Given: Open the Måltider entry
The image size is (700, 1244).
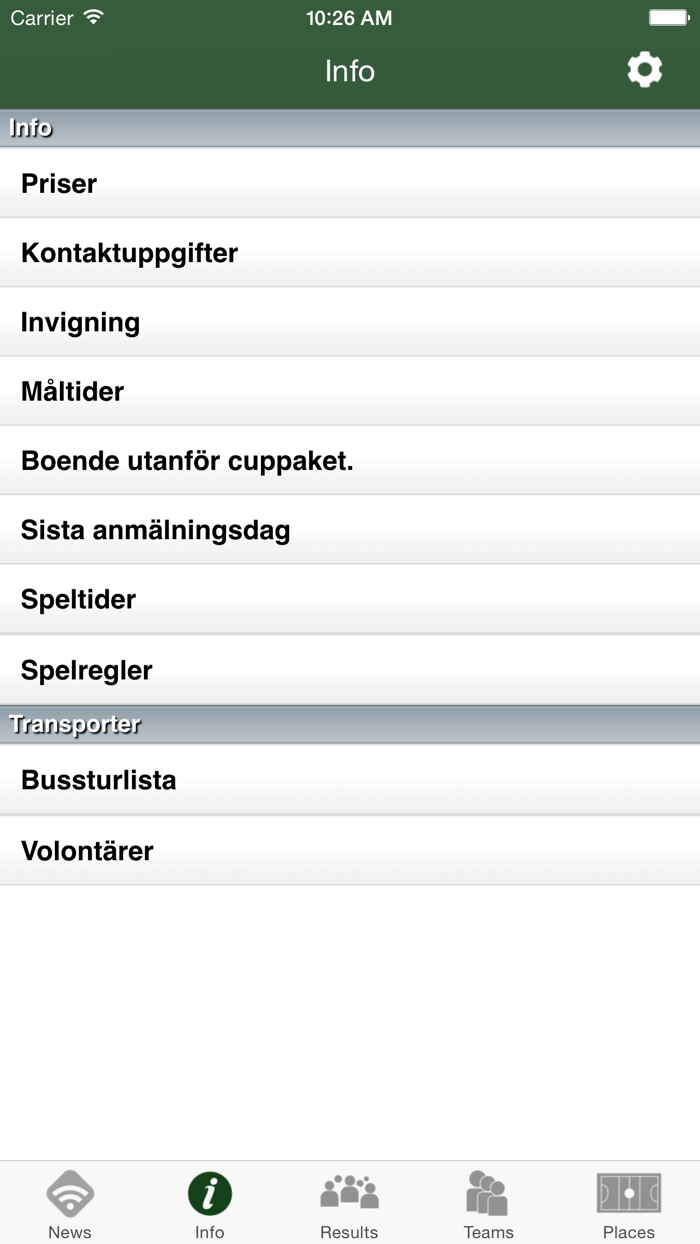Looking at the screenshot, I should click(350, 391).
